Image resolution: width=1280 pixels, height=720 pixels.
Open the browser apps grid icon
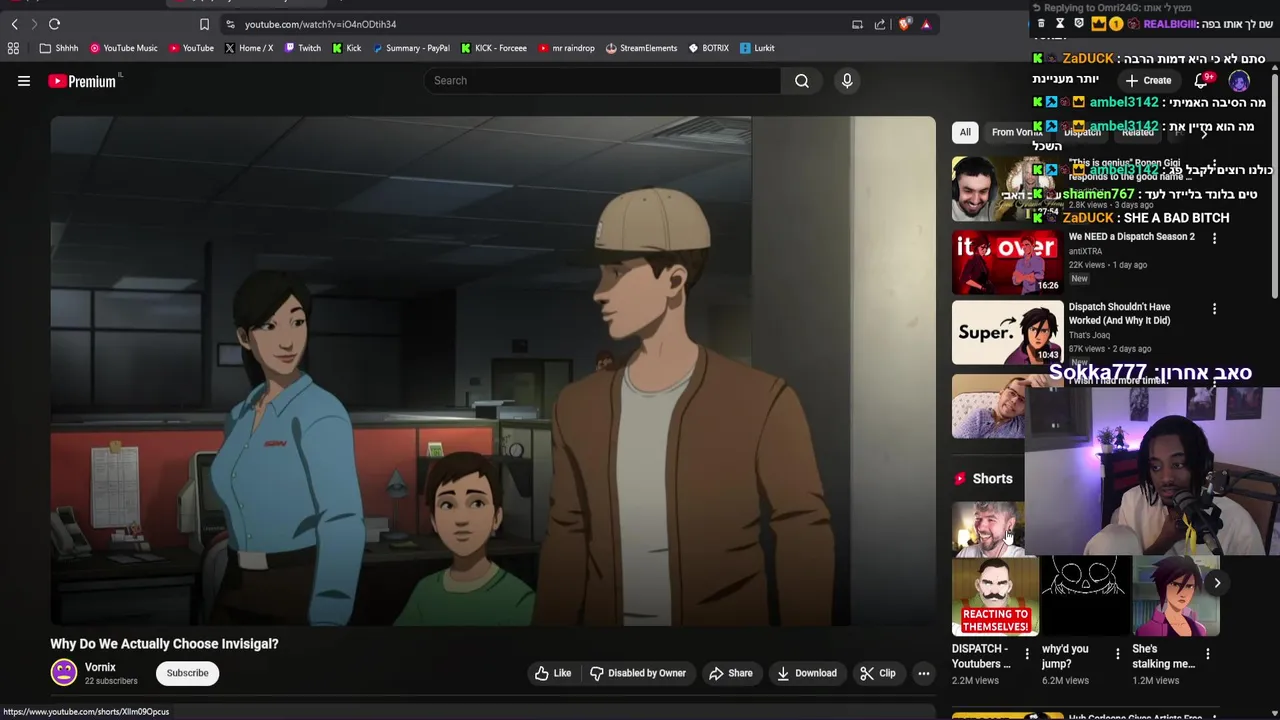[13, 48]
